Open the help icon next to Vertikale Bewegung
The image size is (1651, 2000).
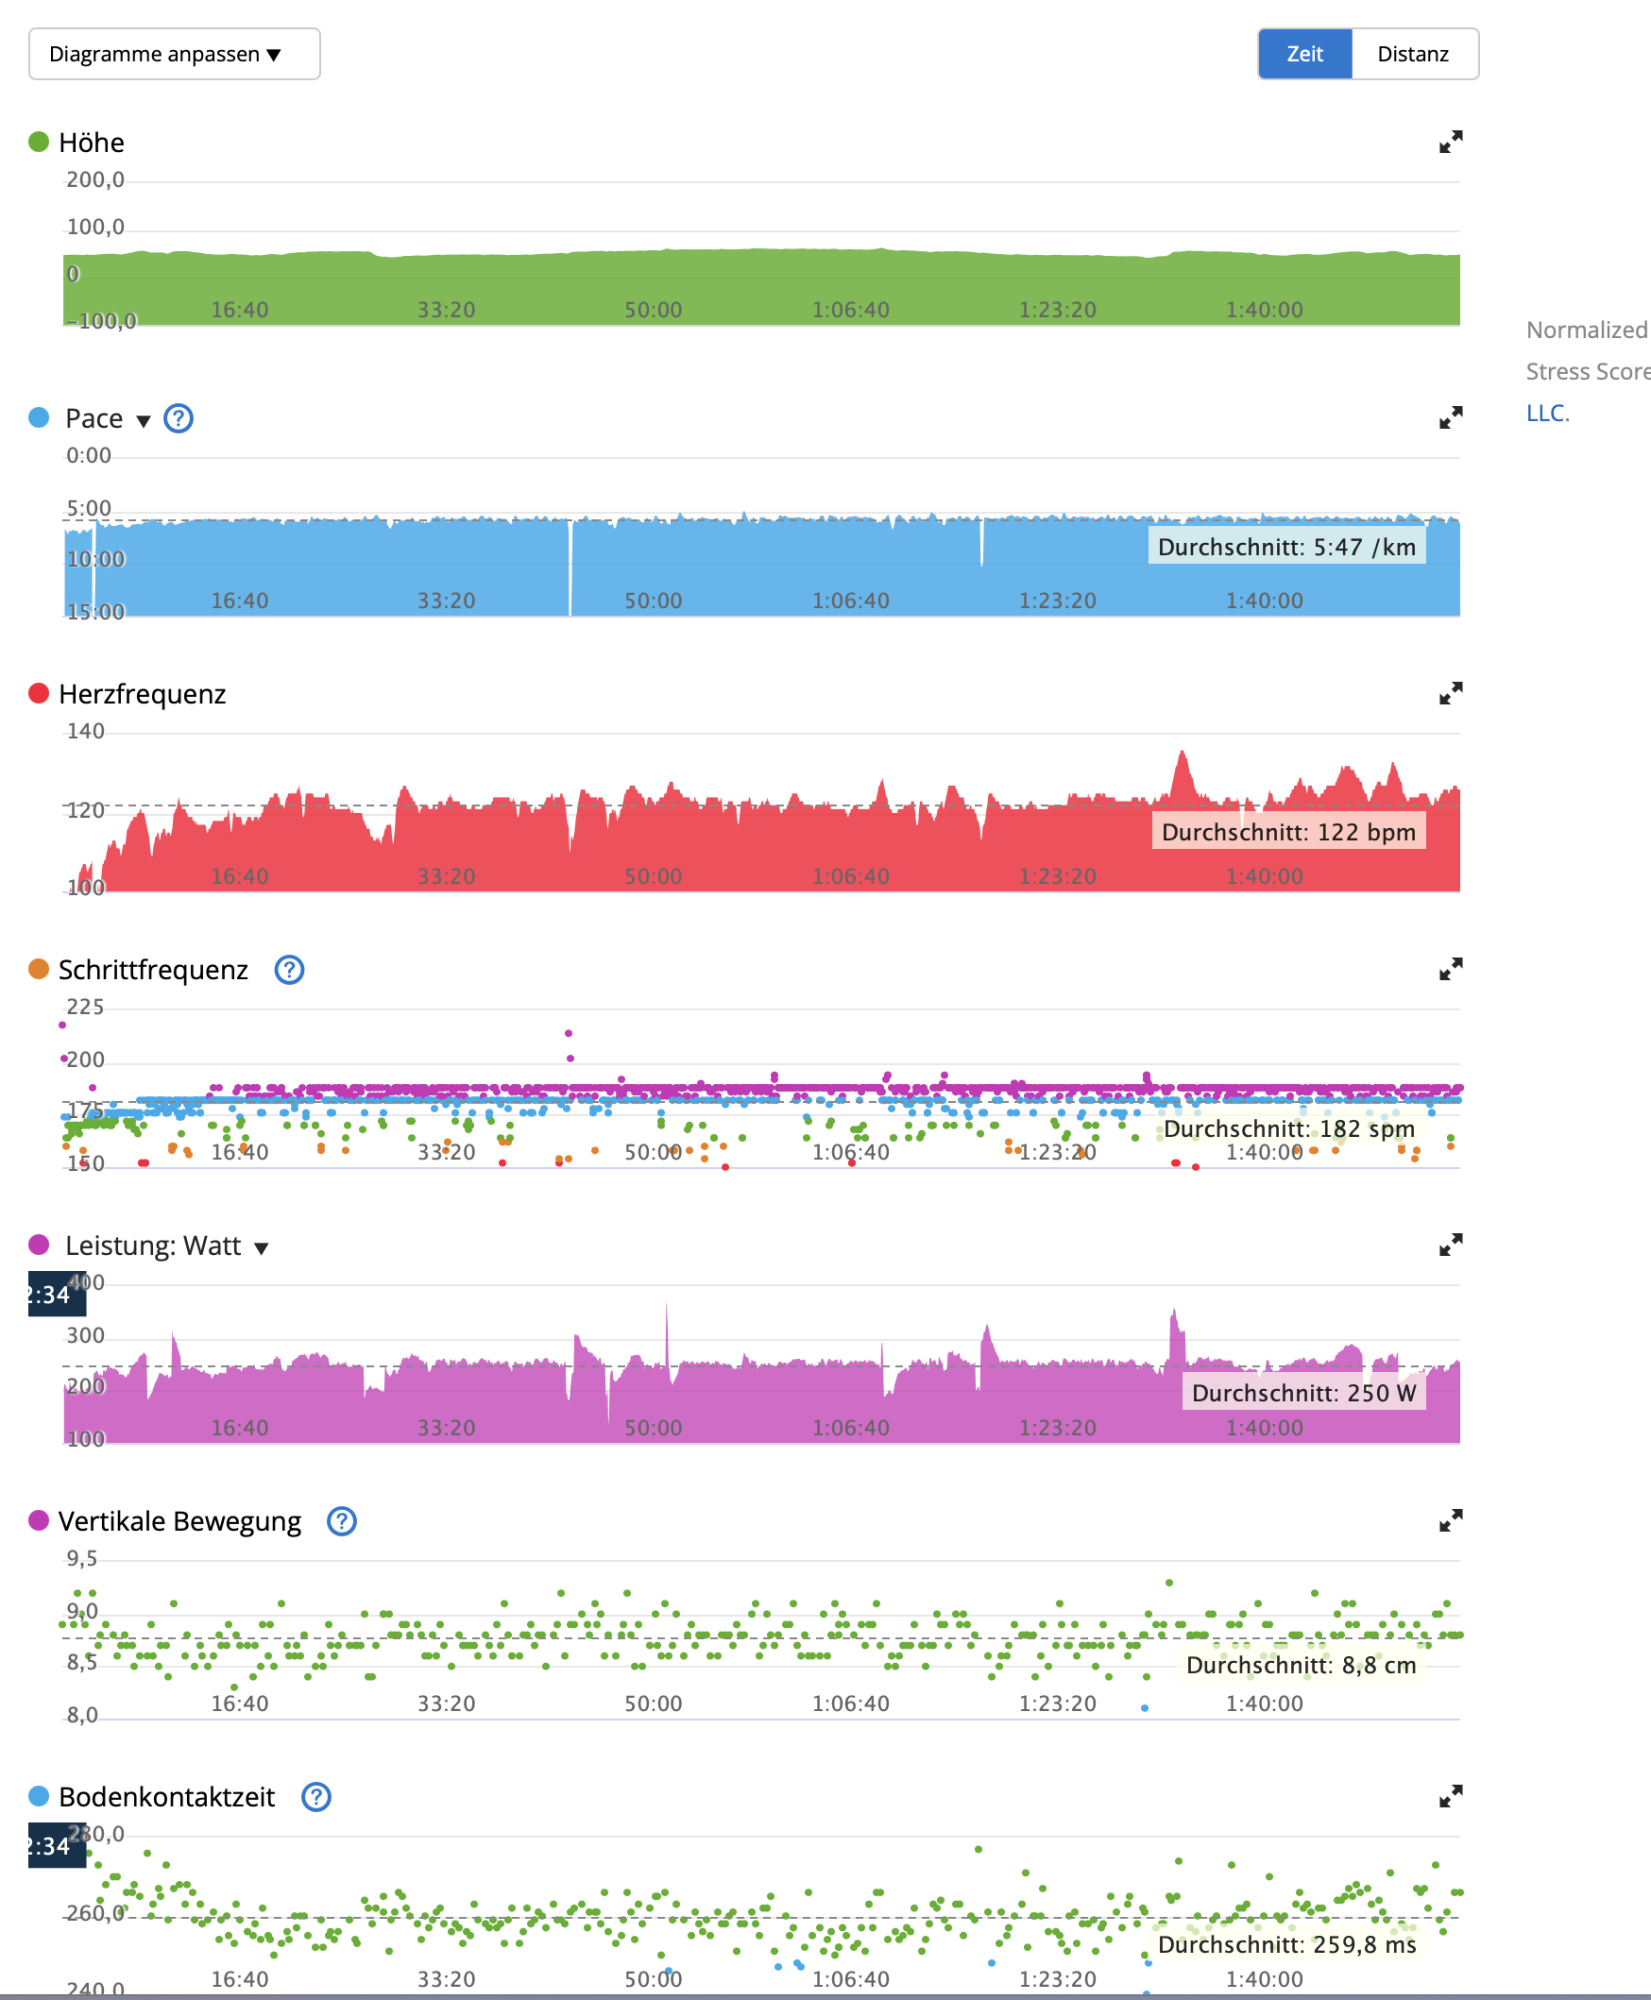pos(342,1521)
